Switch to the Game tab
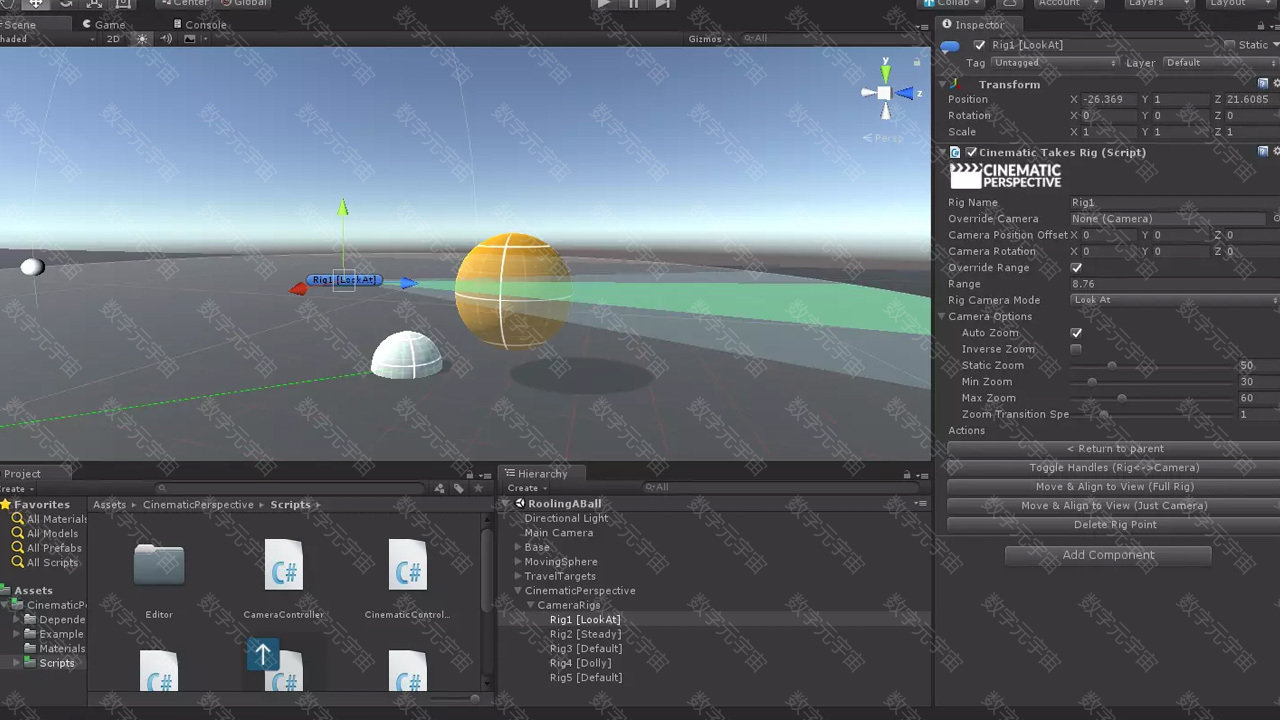 point(104,24)
